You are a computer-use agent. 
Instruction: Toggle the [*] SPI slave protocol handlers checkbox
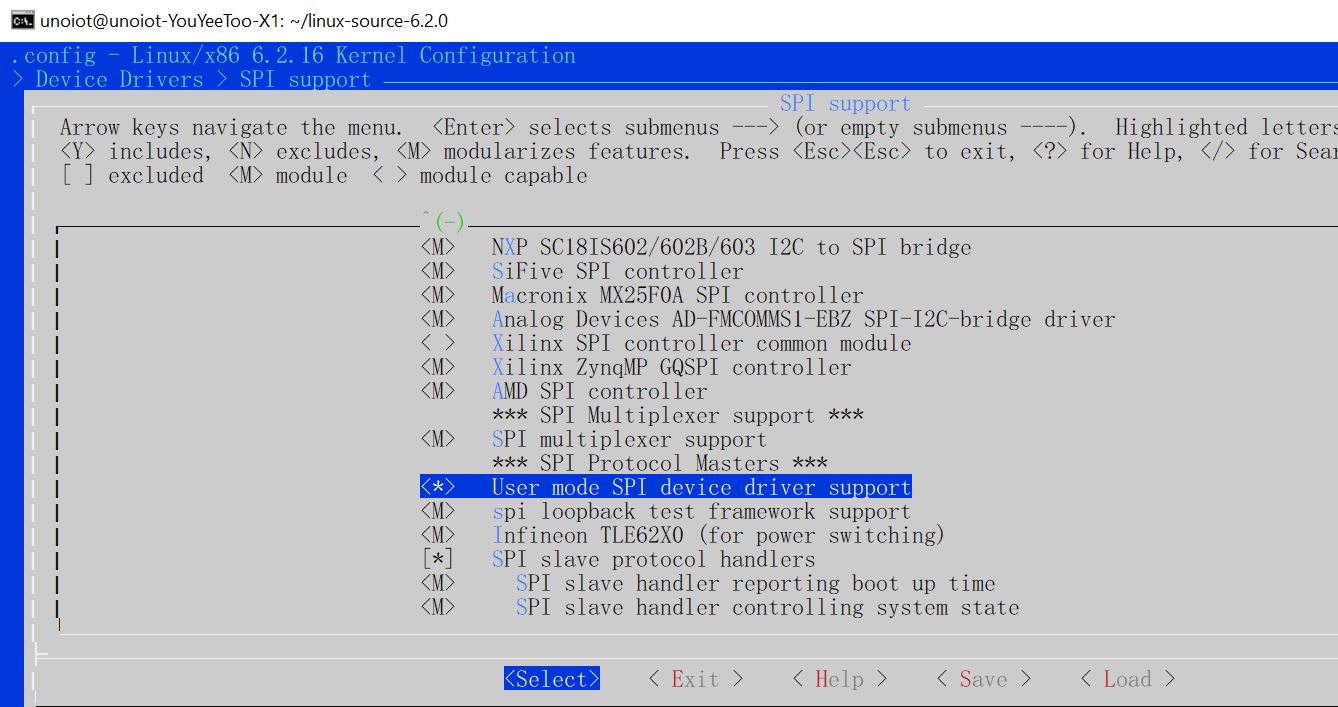[438, 559]
